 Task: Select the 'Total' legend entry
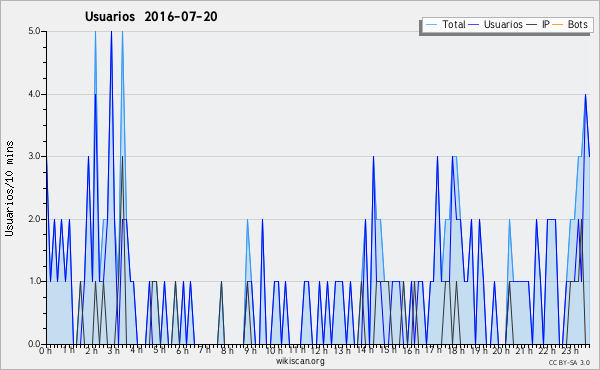pyautogui.click(x=454, y=24)
